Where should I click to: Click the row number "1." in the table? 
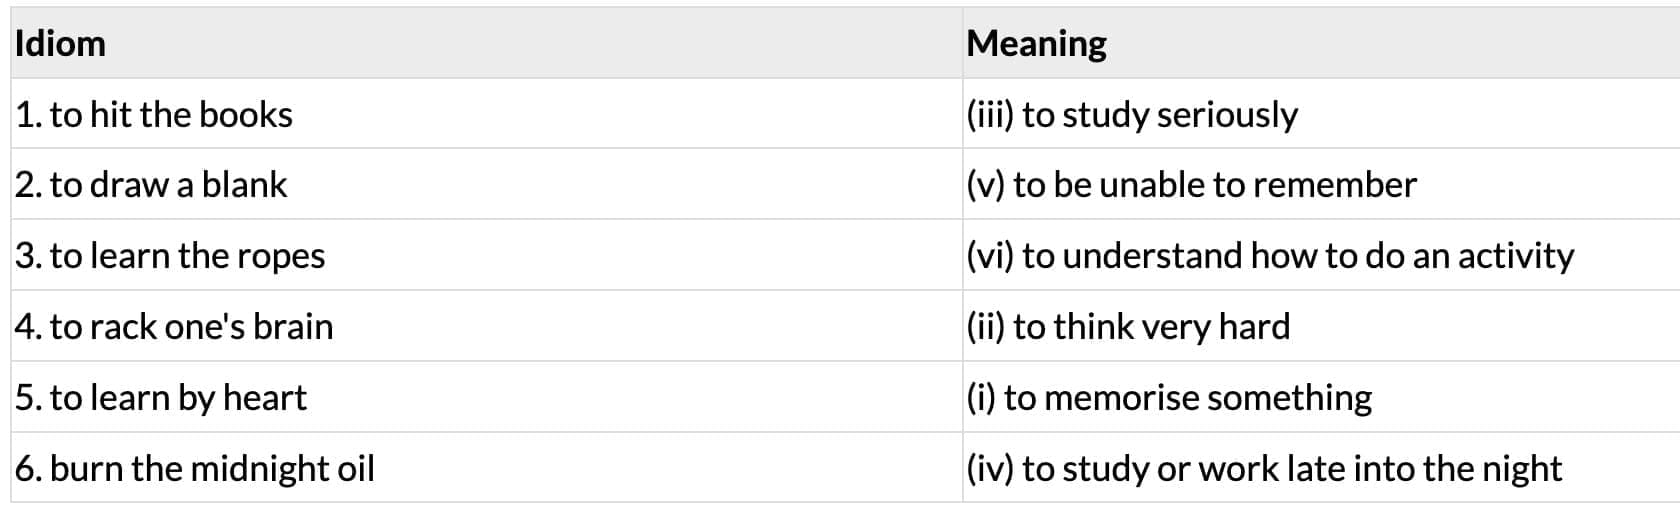tap(28, 115)
